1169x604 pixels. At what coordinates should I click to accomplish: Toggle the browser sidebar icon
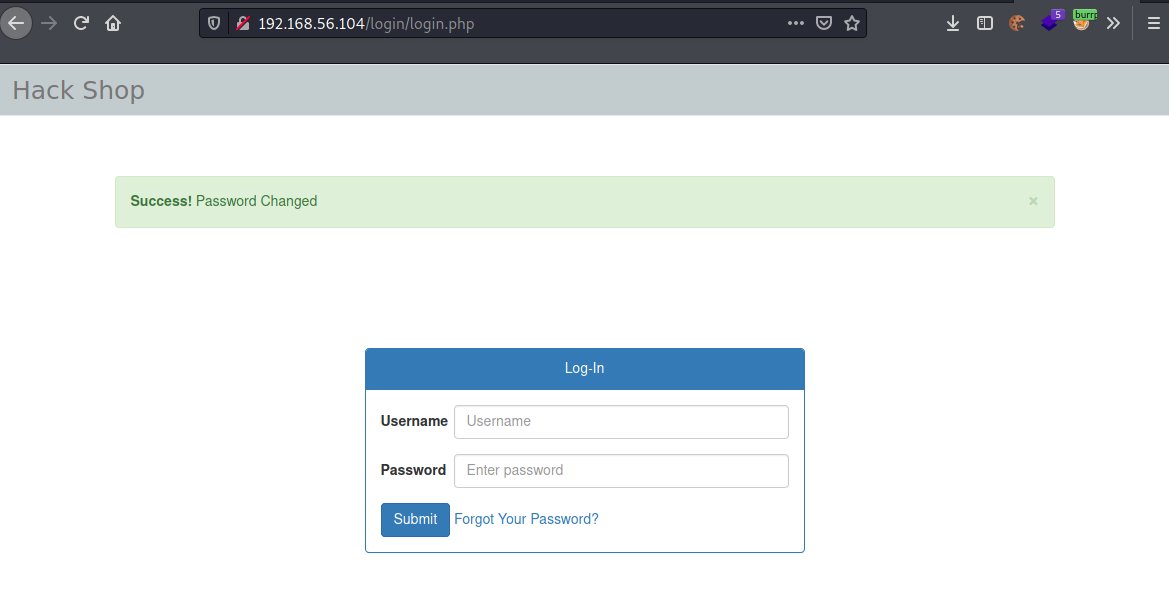point(985,22)
